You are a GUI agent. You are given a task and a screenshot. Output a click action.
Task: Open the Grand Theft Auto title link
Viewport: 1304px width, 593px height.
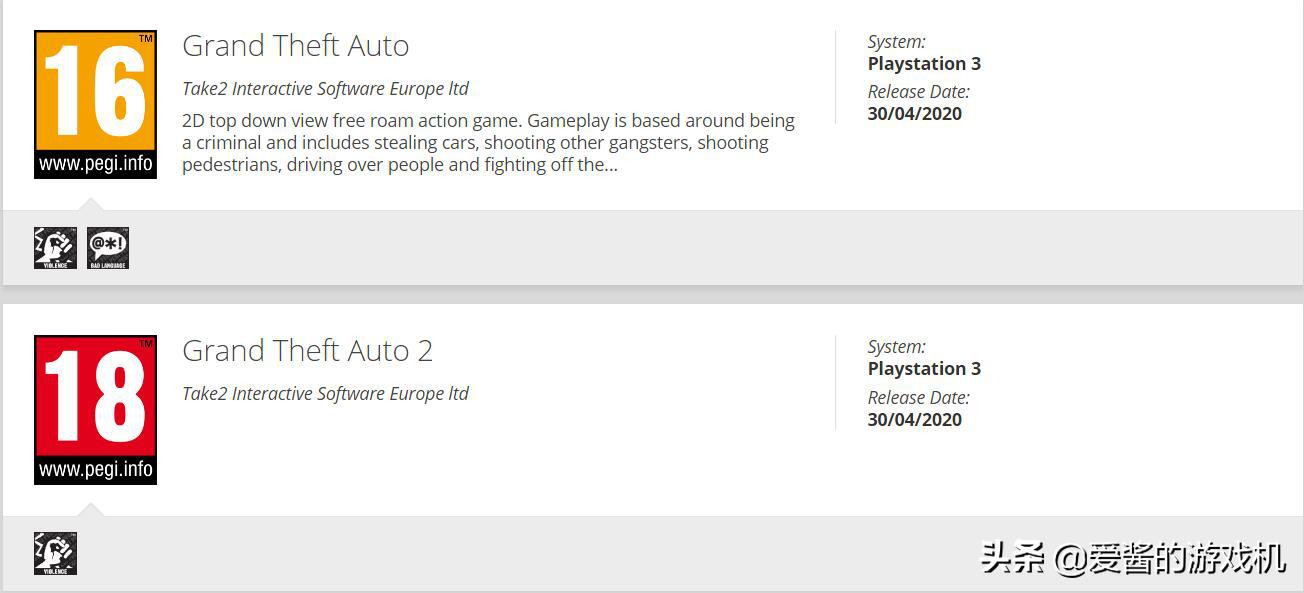(x=295, y=46)
